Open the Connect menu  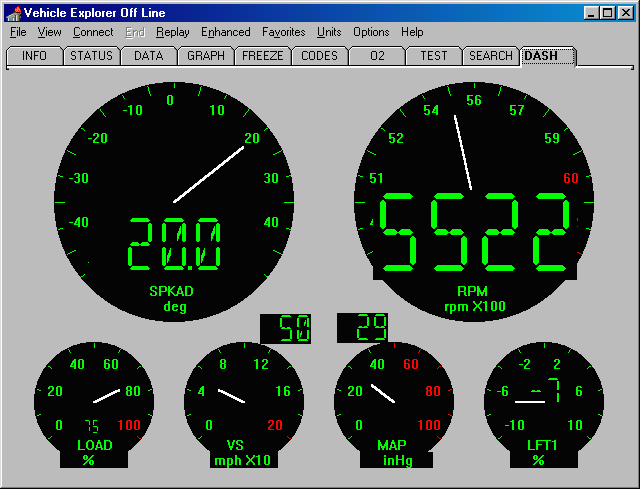[93, 32]
